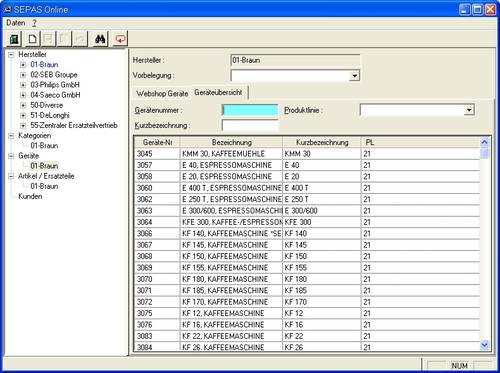Collapse the Kategorien tree node
Screen dimensions: 500x373
coord(11,136)
